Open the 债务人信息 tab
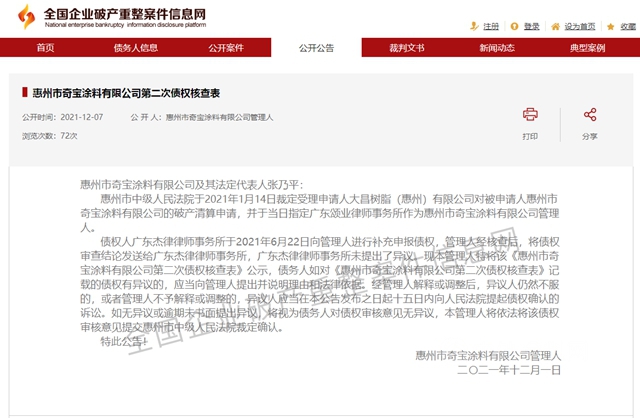 [x=136, y=48]
